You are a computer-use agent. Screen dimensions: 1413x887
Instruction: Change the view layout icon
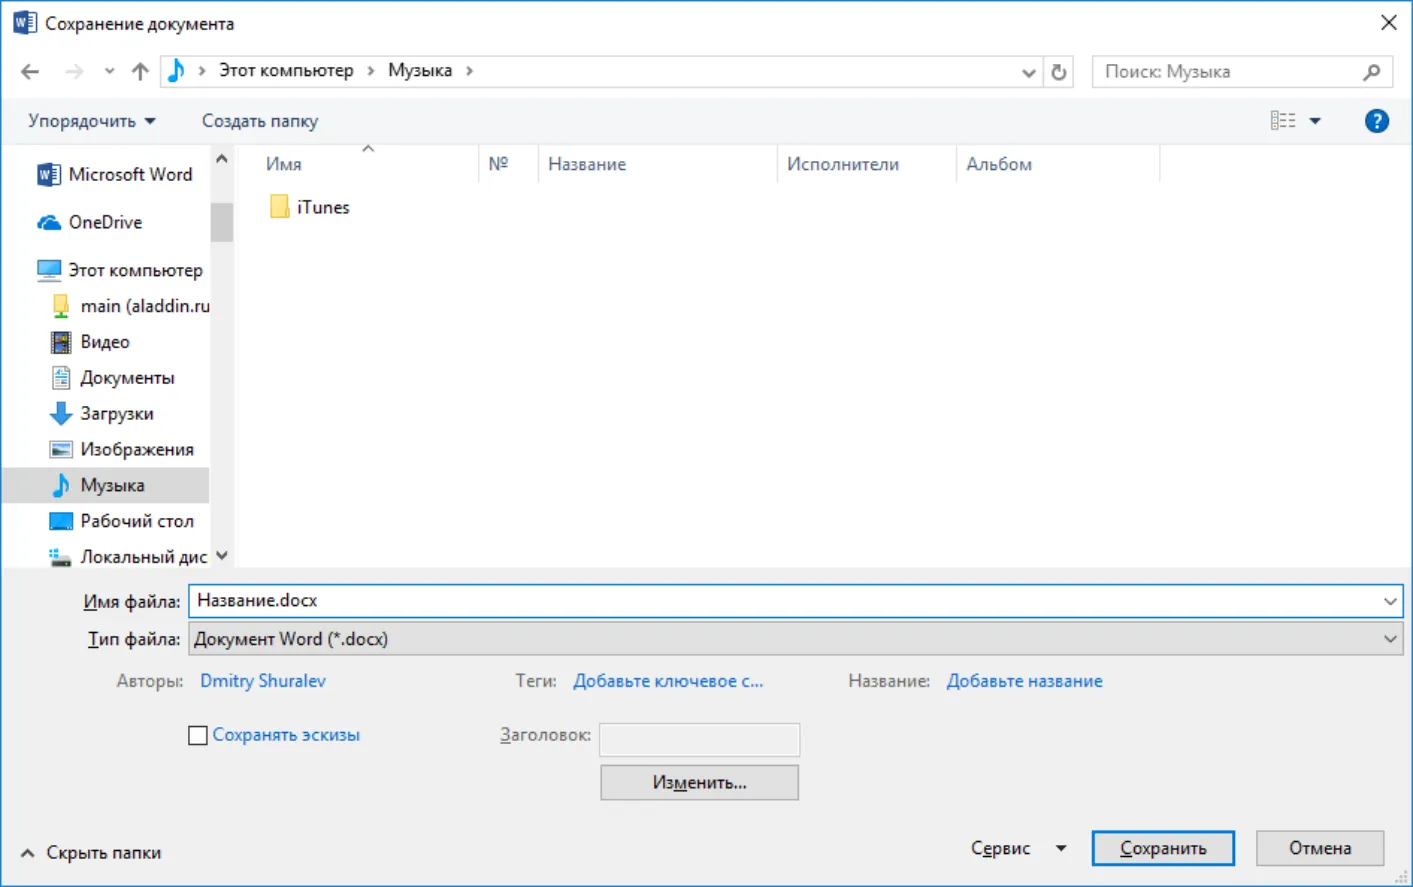pyautogui.click(x=1283, y=121)
